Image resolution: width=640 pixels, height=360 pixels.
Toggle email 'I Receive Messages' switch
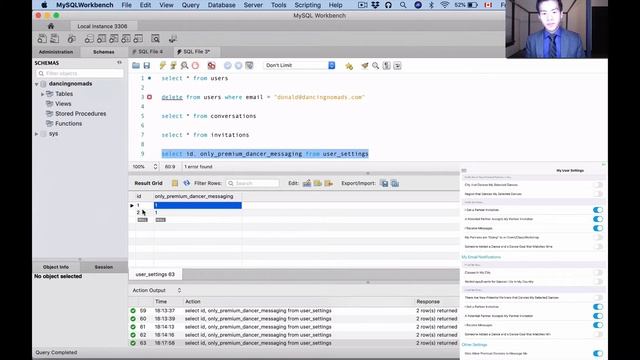coord(598,325)
